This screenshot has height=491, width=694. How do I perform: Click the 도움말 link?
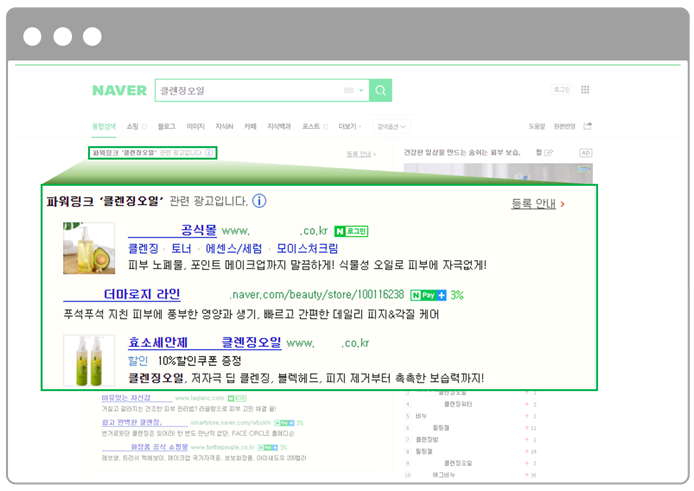536,127
